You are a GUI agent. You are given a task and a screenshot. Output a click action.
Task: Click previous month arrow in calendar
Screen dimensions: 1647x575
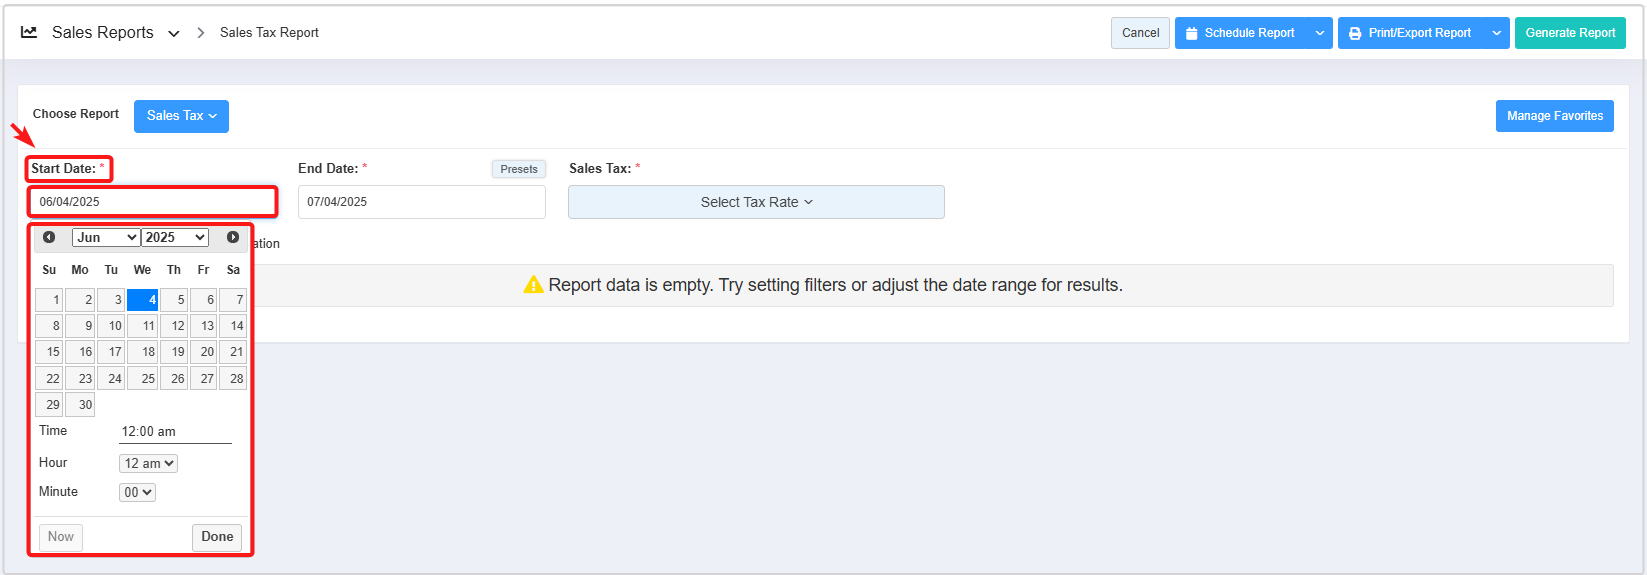tap(49, 237)
